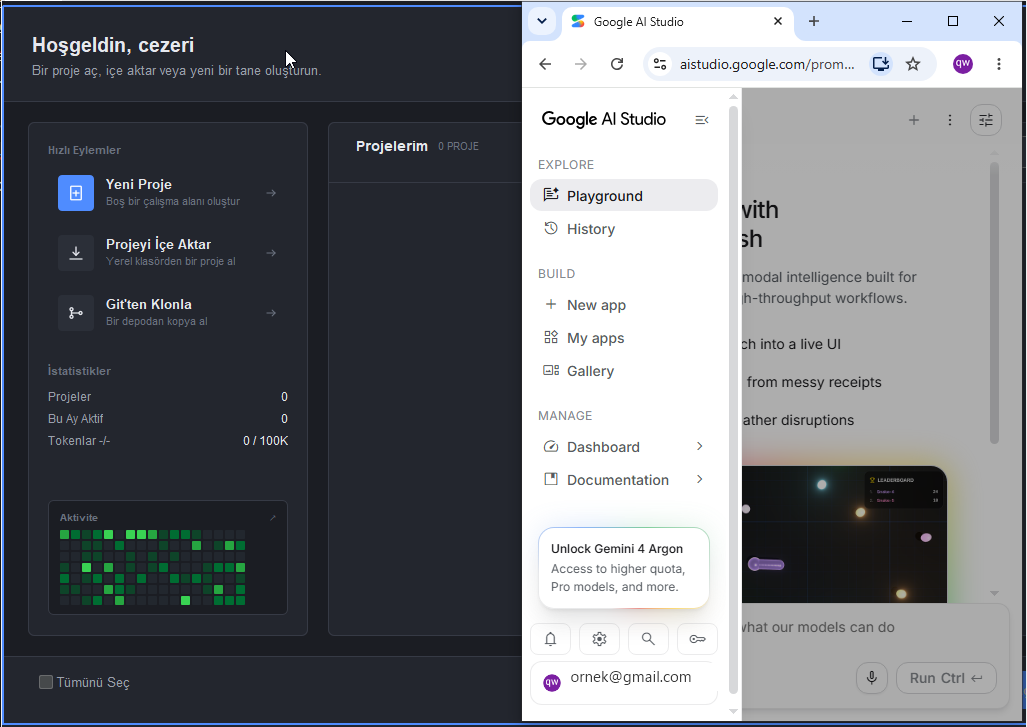Click the Aktivite heatmap grid
Screen dimensions: 1027x727
[153, 567]
